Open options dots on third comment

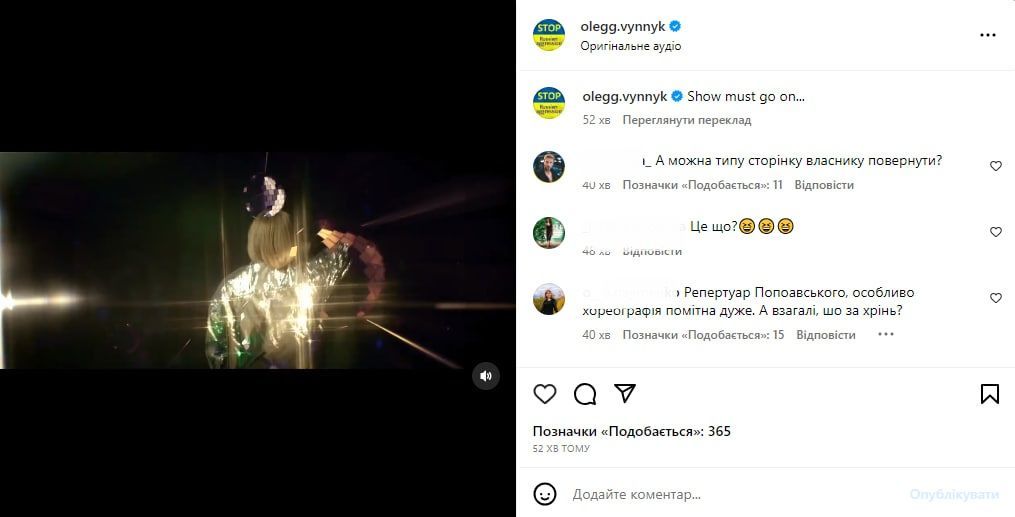pos(885,335)
